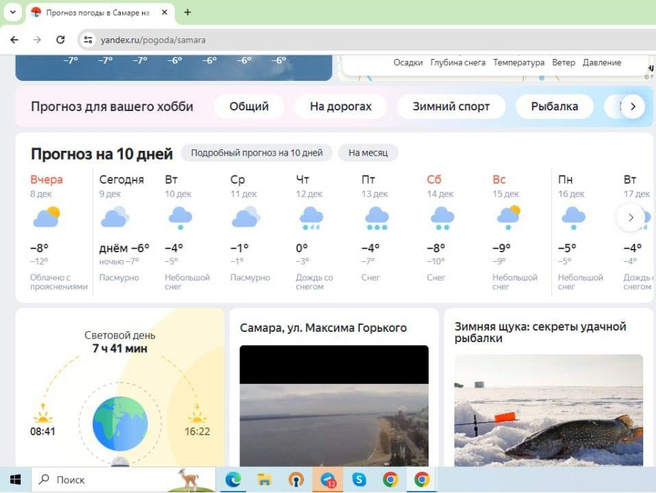
Task: Click overcast icon for 11 дек
Action: (246, 217)
